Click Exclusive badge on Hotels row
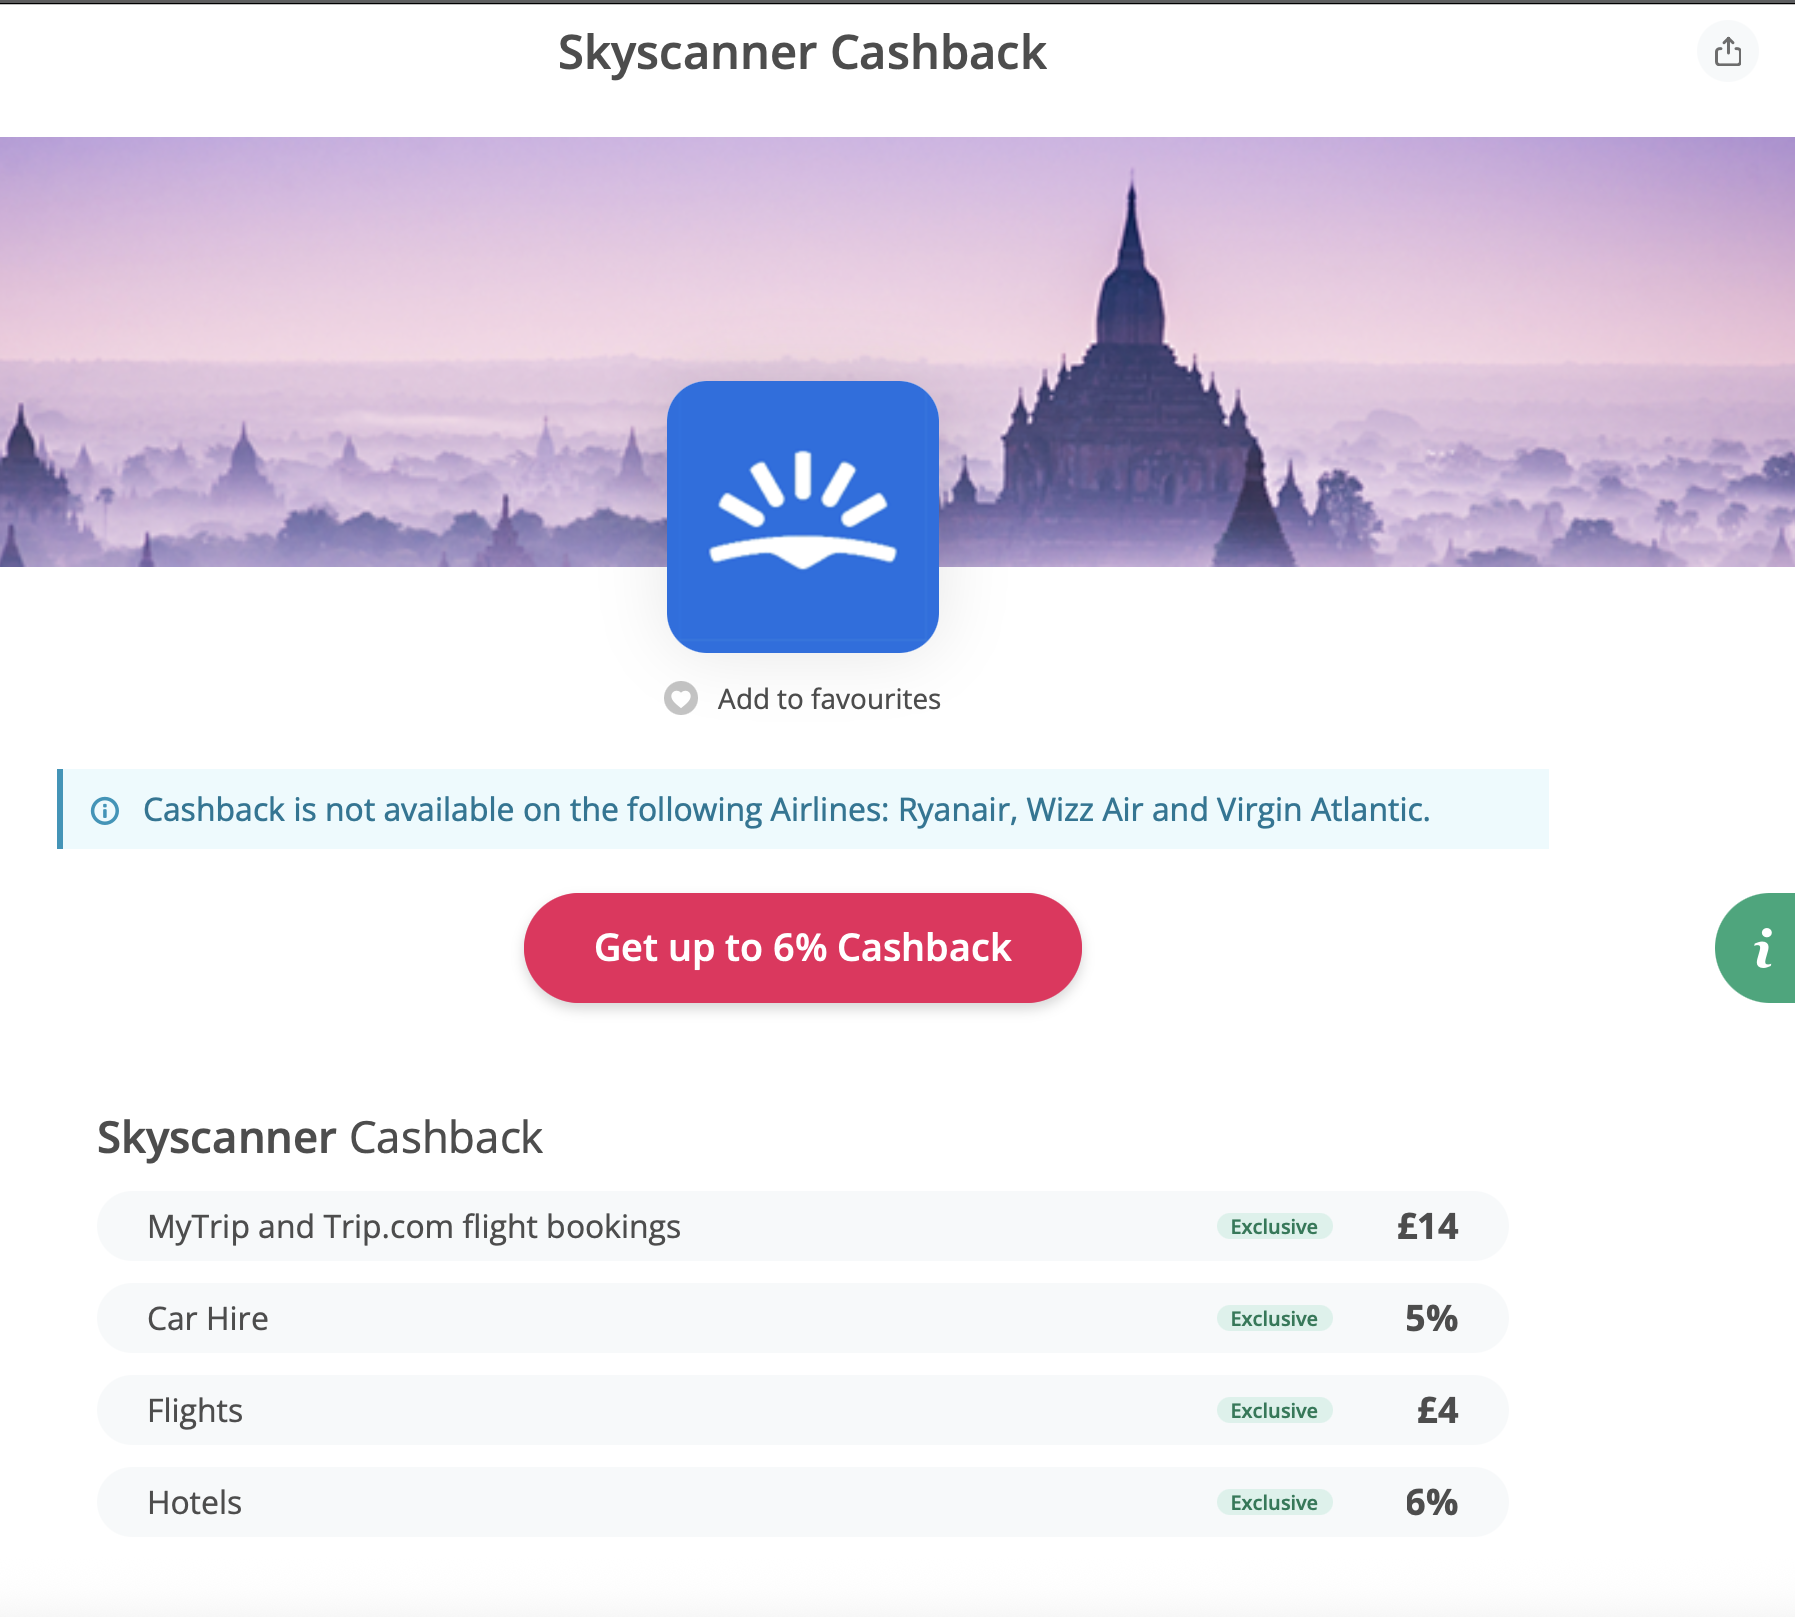The height and width of the screenshot is (1617, 1795). pyautogui.click(x=1274, y=1503)
